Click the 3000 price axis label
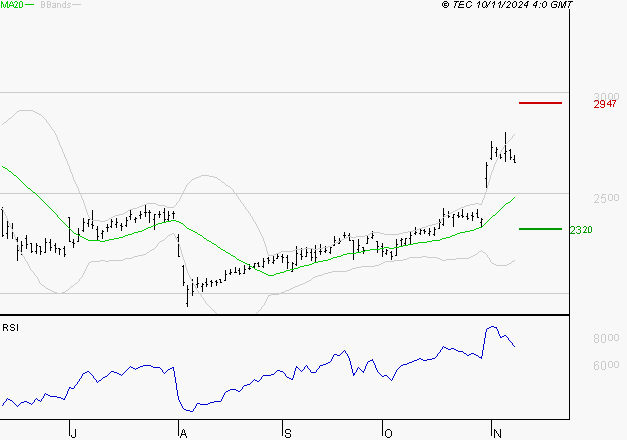 point(606,97)
